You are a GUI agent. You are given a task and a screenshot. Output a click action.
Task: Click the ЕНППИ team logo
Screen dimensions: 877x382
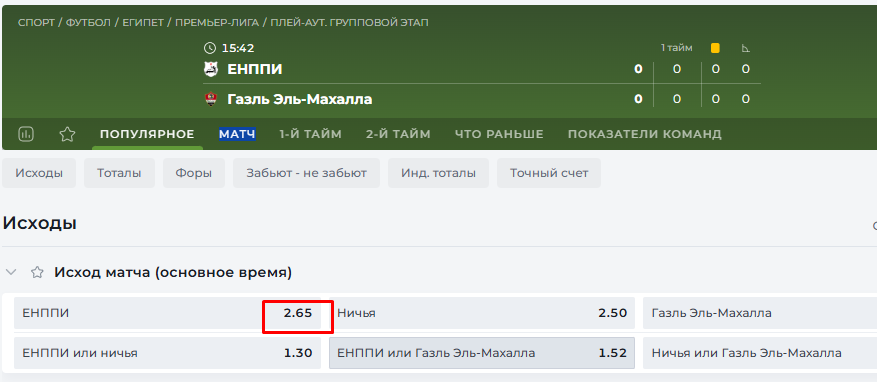click(x=211, y=69)
